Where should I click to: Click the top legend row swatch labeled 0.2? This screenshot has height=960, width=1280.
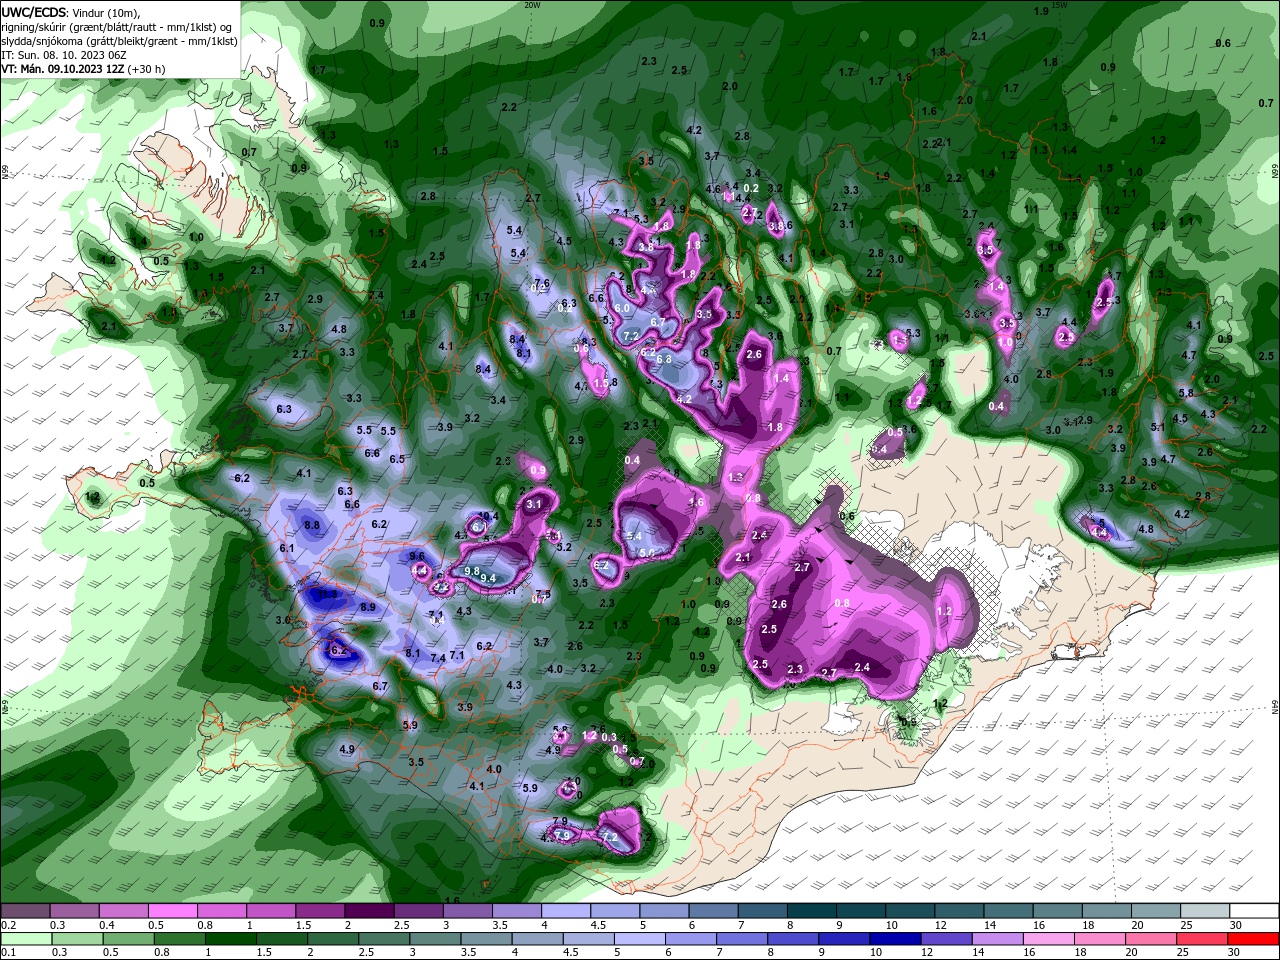(x=25, y=911)
